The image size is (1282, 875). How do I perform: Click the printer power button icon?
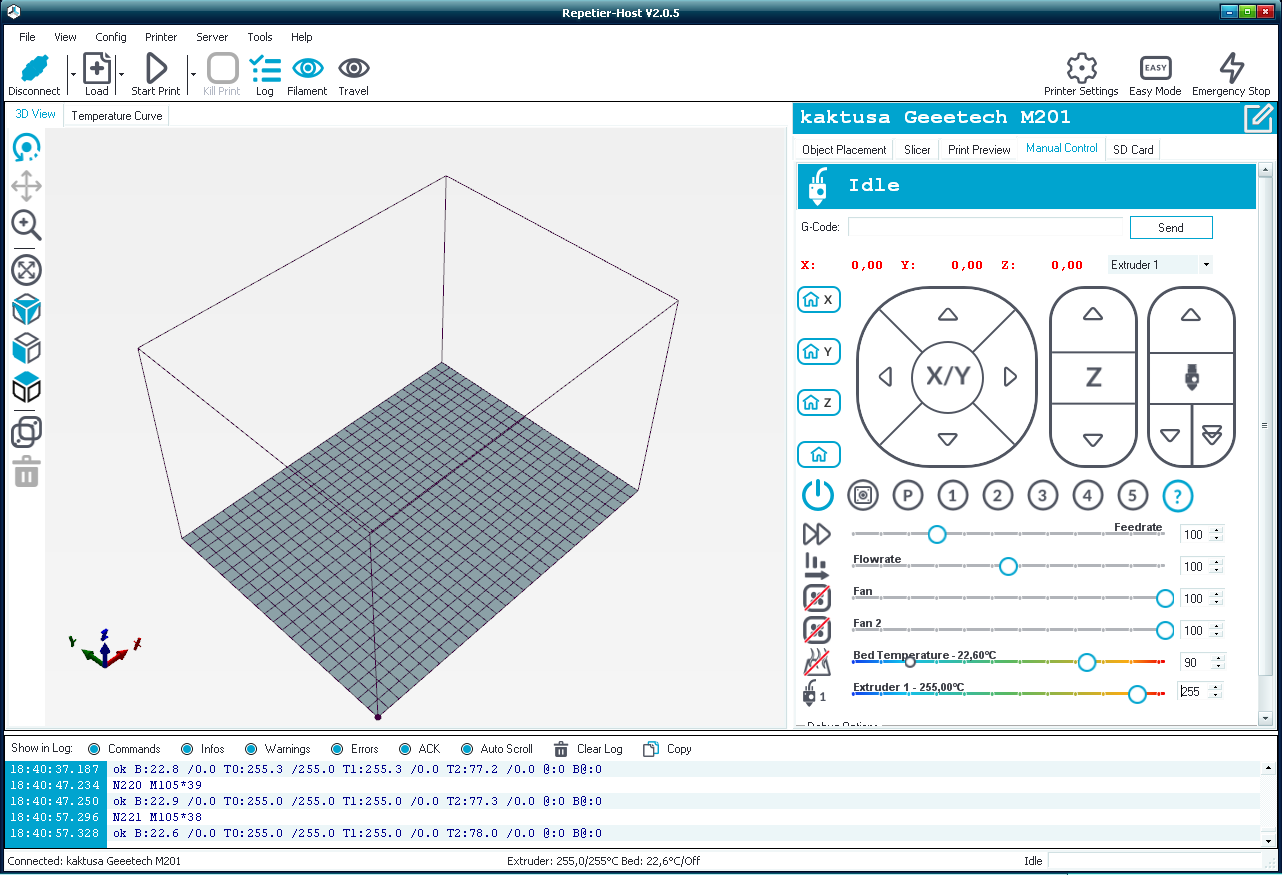pos(818,495)
